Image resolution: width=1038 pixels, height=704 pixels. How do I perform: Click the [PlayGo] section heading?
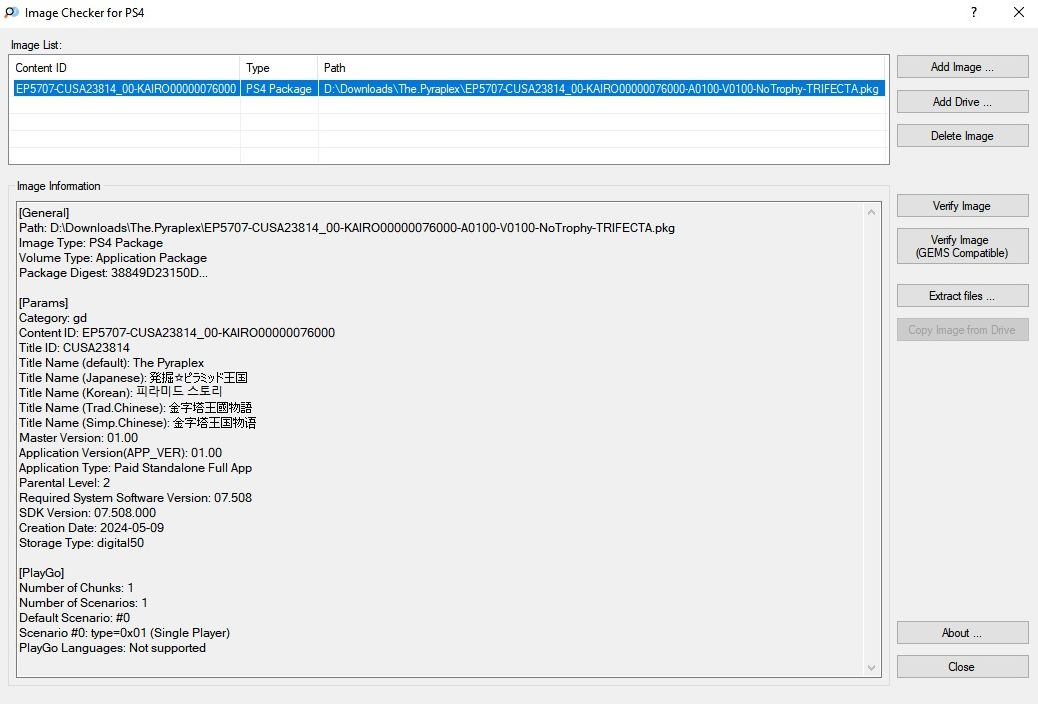click(x=41, y=573)
